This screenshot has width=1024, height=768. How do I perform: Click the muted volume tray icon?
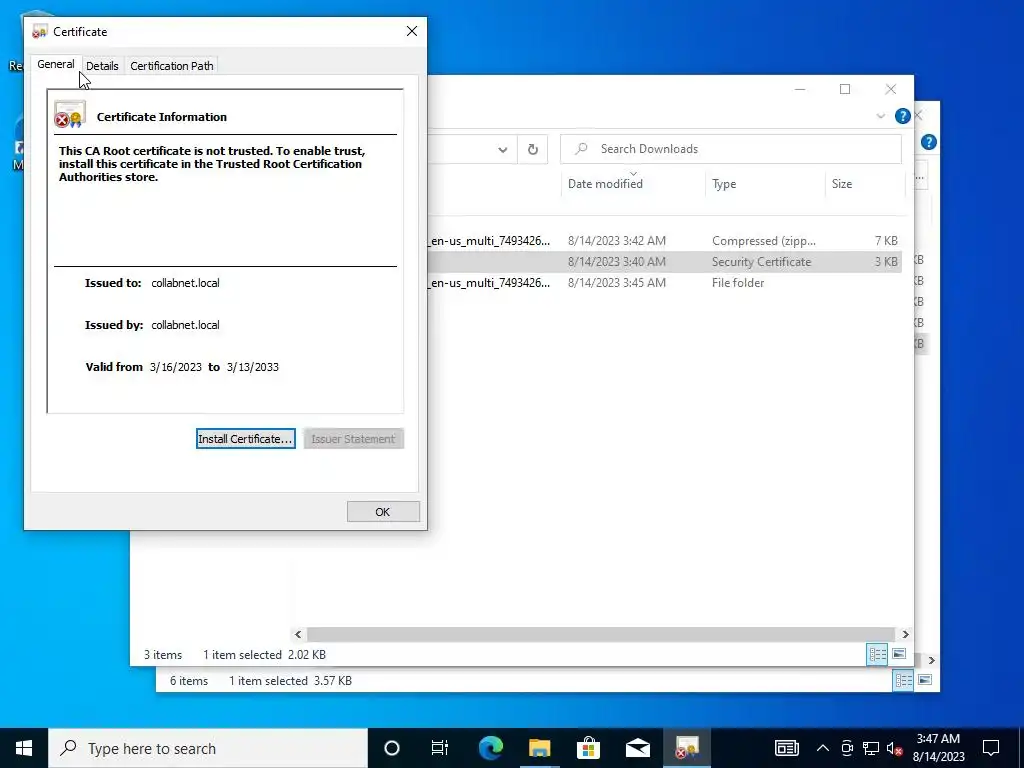pyautogui.click(x=895, y=748)
